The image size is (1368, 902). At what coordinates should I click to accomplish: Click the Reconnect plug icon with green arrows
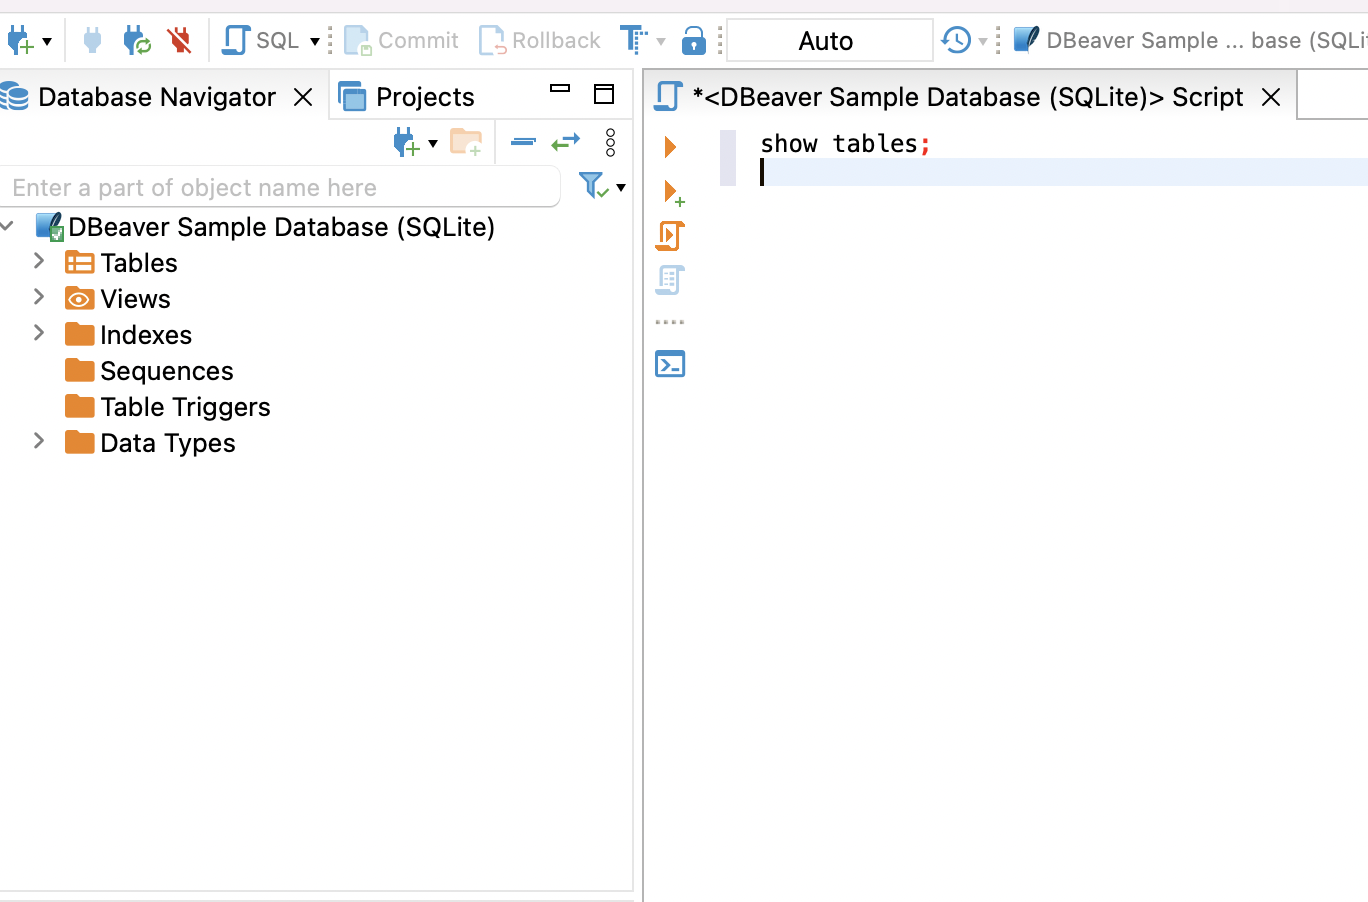[x=136, y=41]
